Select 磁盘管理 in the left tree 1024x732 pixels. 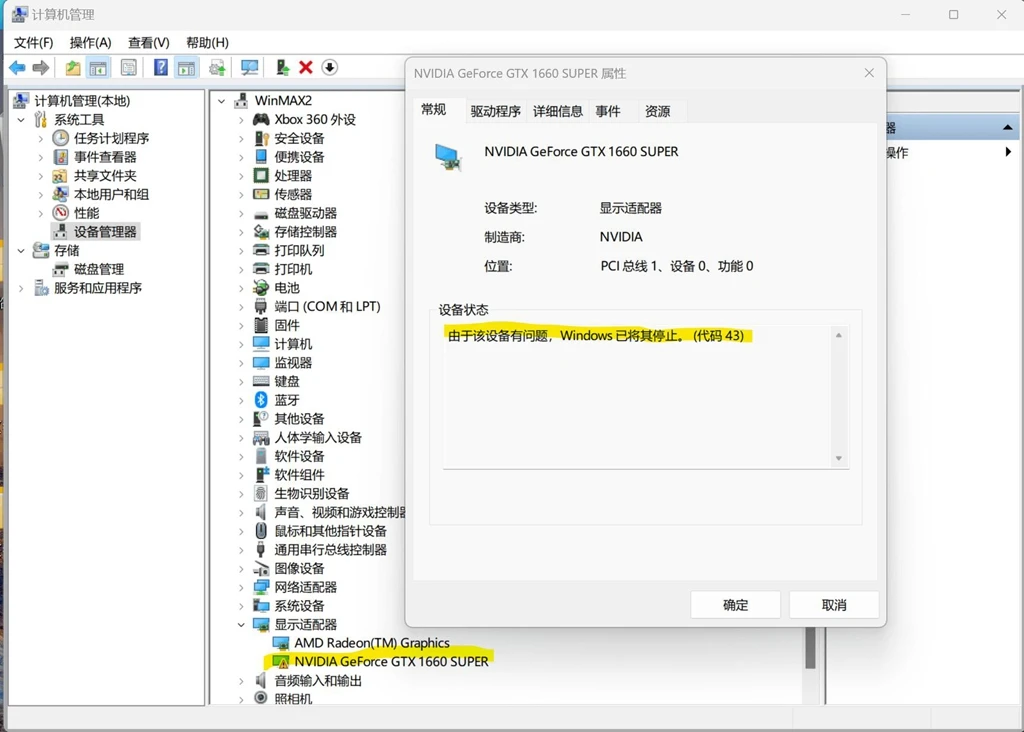click(99, 269)
